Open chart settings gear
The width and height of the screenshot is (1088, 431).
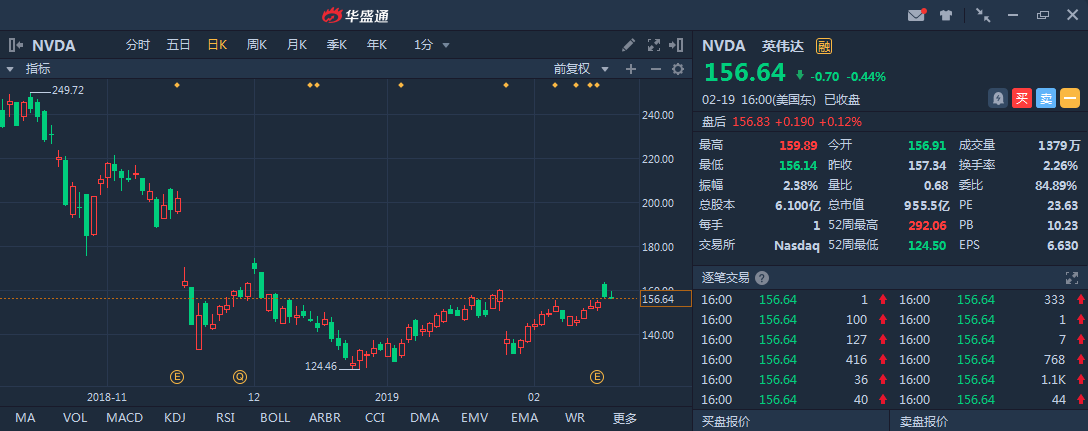click(x=678, y=69)
